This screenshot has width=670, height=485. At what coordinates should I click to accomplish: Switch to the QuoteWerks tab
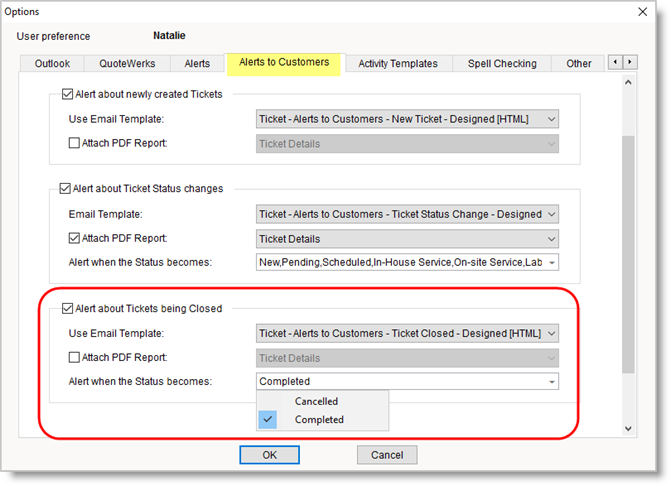(x=126, y=64)
